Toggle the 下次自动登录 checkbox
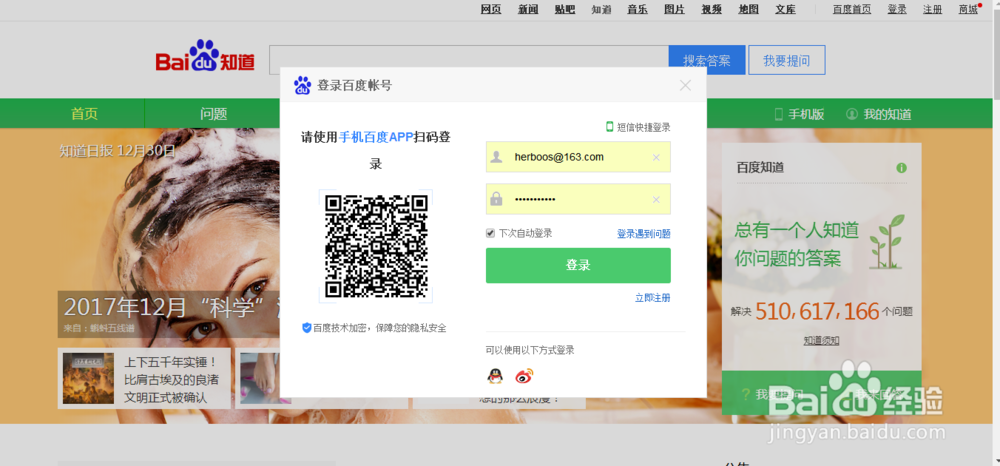This screenshot has height=466, width=1000. click(490, 233)
